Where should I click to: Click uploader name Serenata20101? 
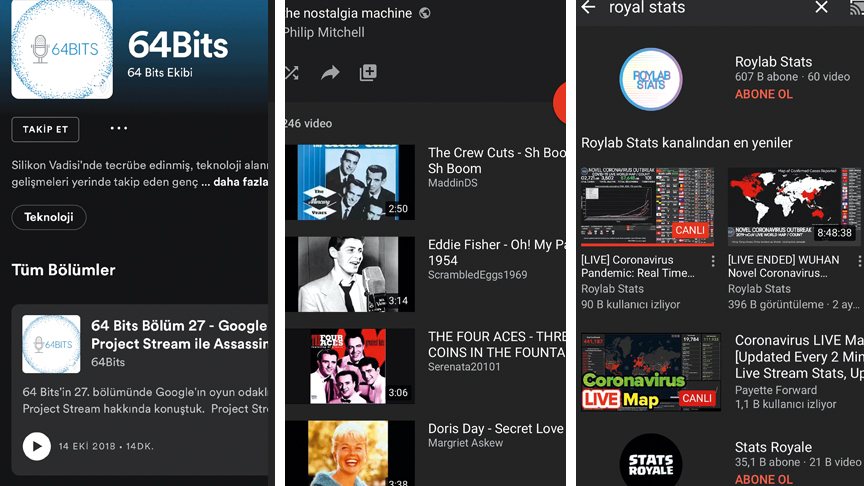(464, 367)
